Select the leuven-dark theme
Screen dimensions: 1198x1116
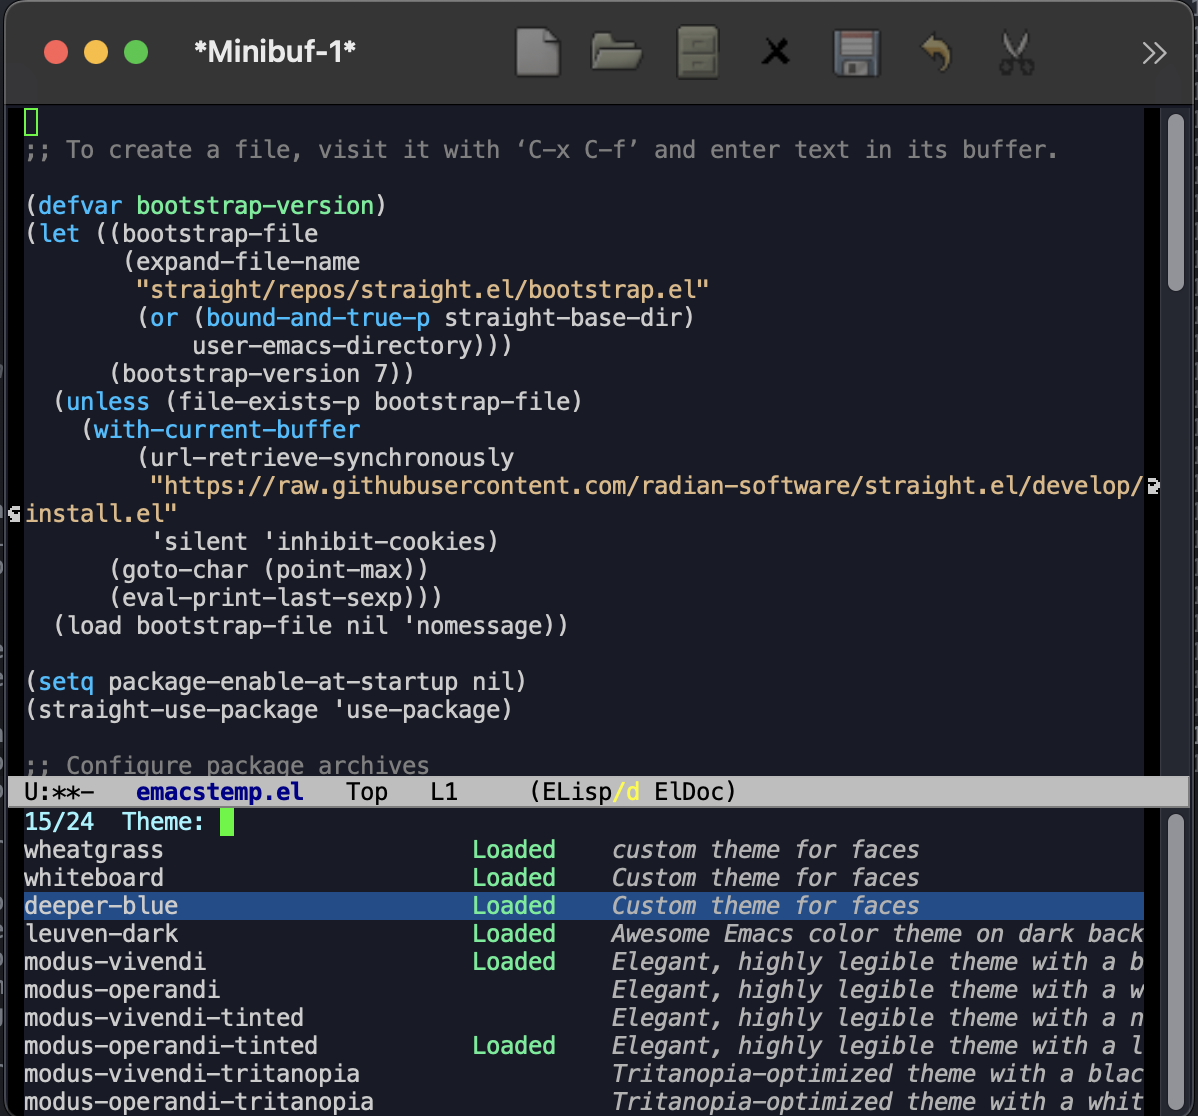tap(101, 933)
